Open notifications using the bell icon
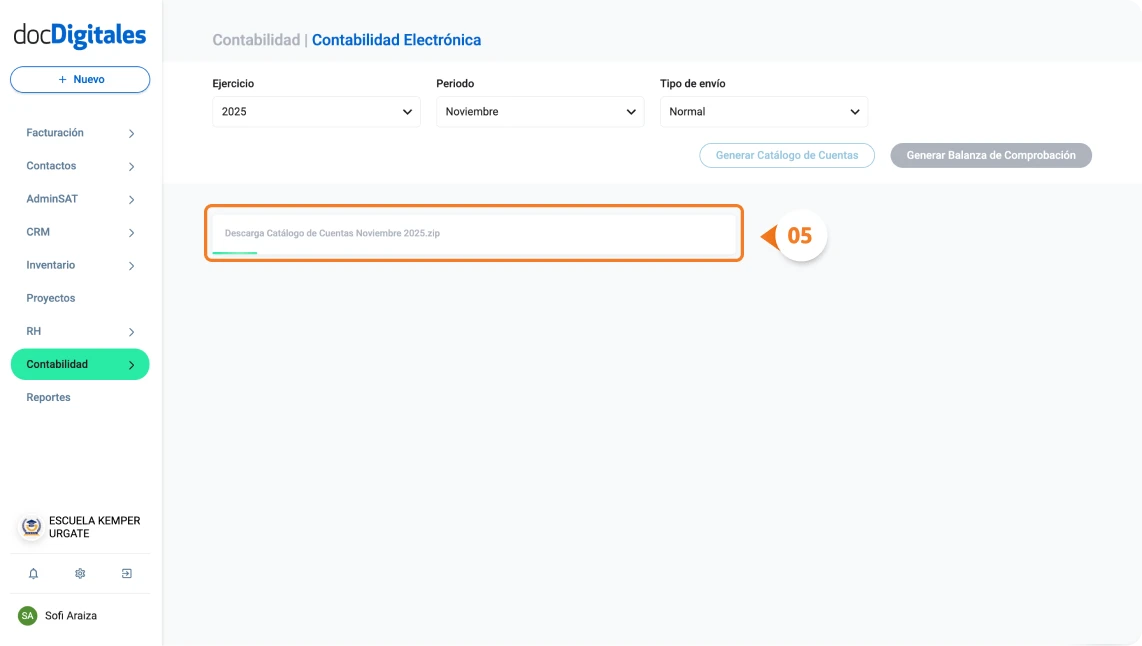The height and width of the screenshot is (646, 1142). (33, 573)
